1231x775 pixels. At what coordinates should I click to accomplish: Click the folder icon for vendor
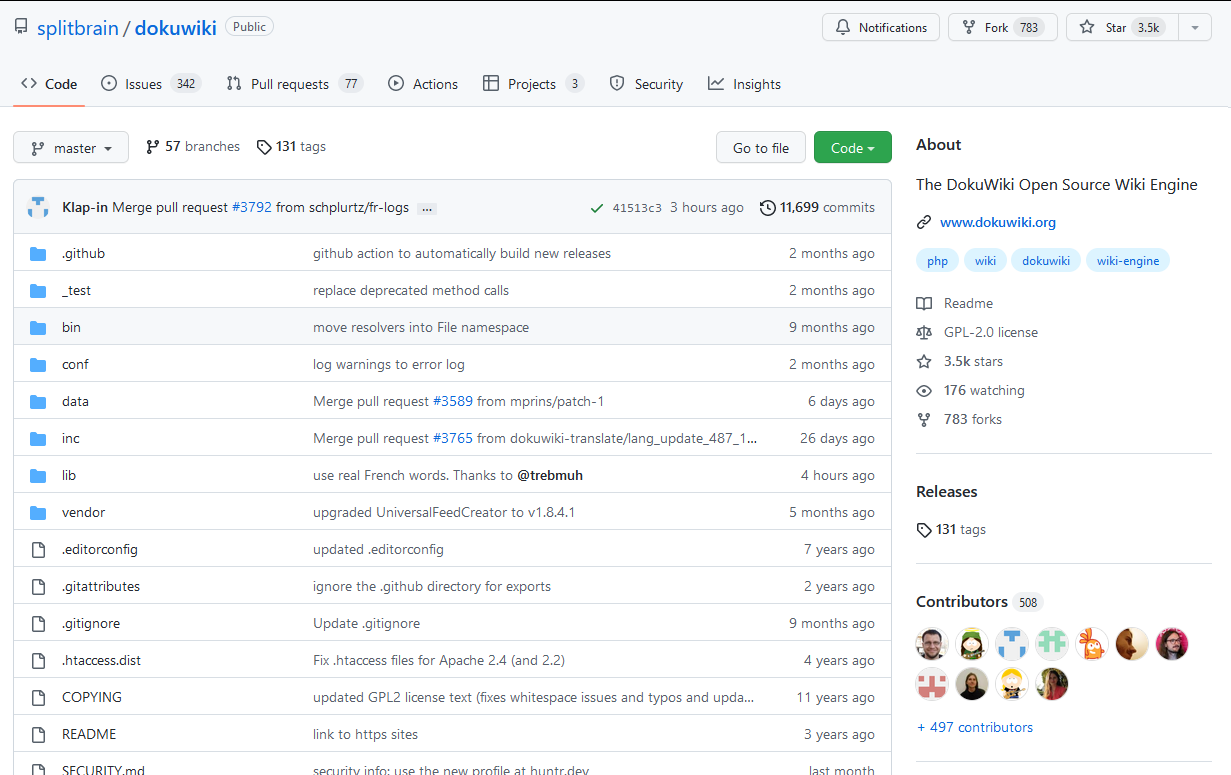pos(38,513)
